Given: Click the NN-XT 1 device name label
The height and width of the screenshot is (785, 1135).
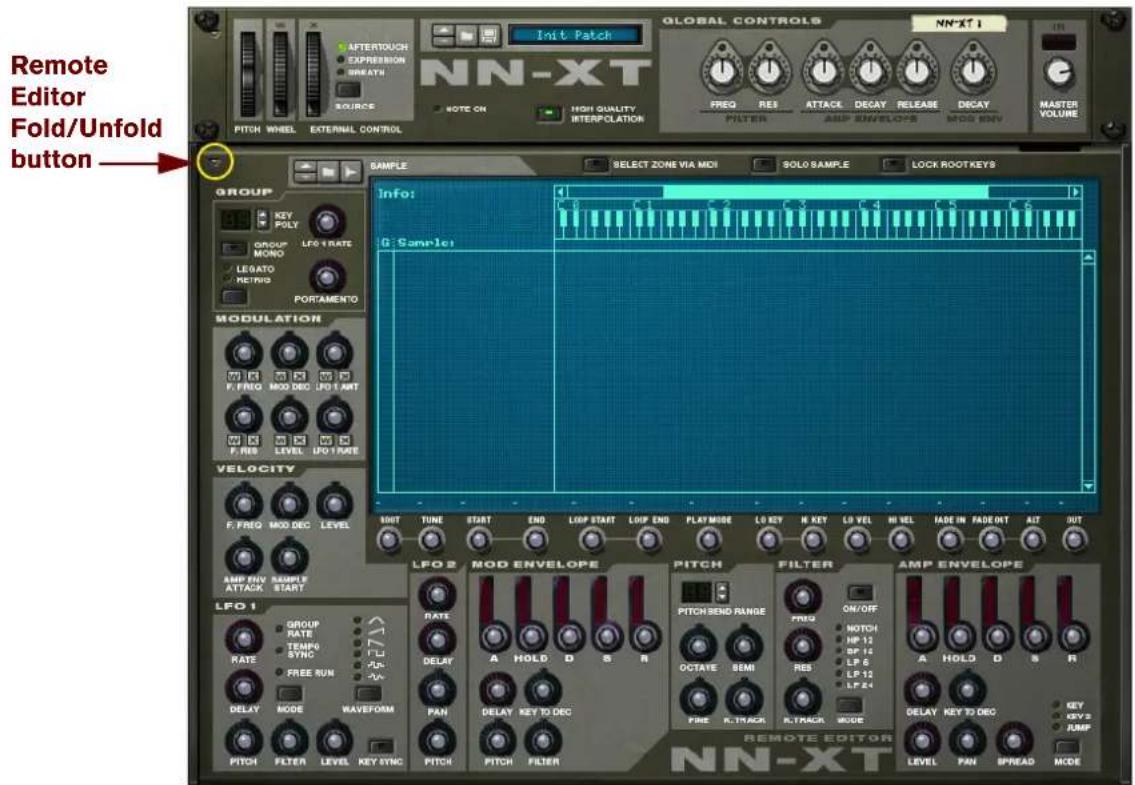Looking at the screenshot, I should (x=958, y=24).
